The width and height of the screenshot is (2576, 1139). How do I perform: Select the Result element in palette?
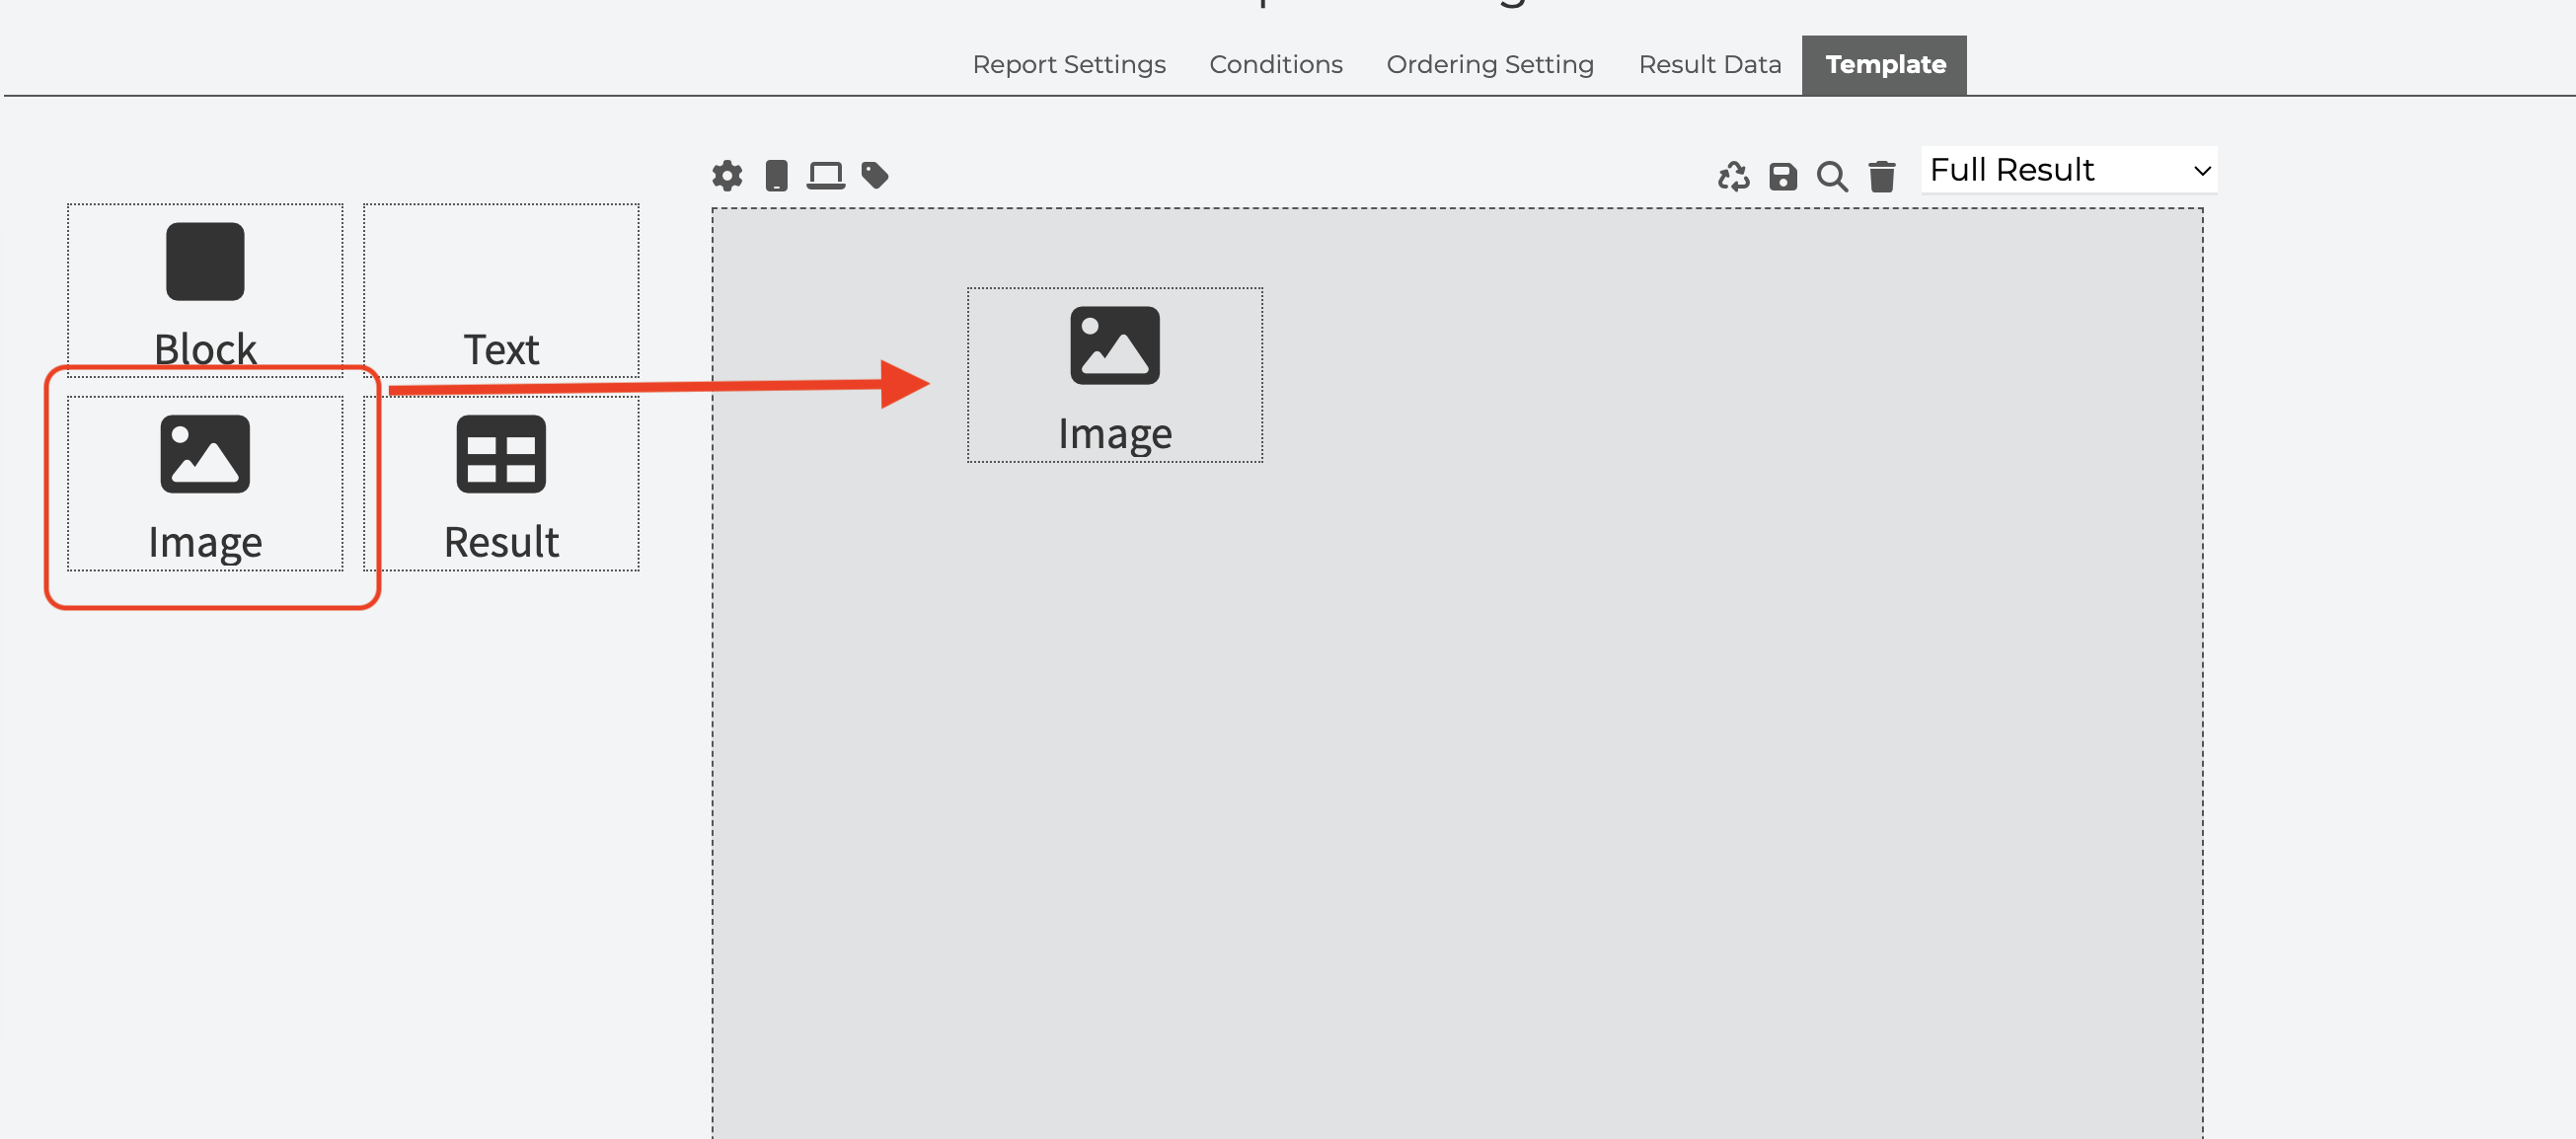point(501,484)
